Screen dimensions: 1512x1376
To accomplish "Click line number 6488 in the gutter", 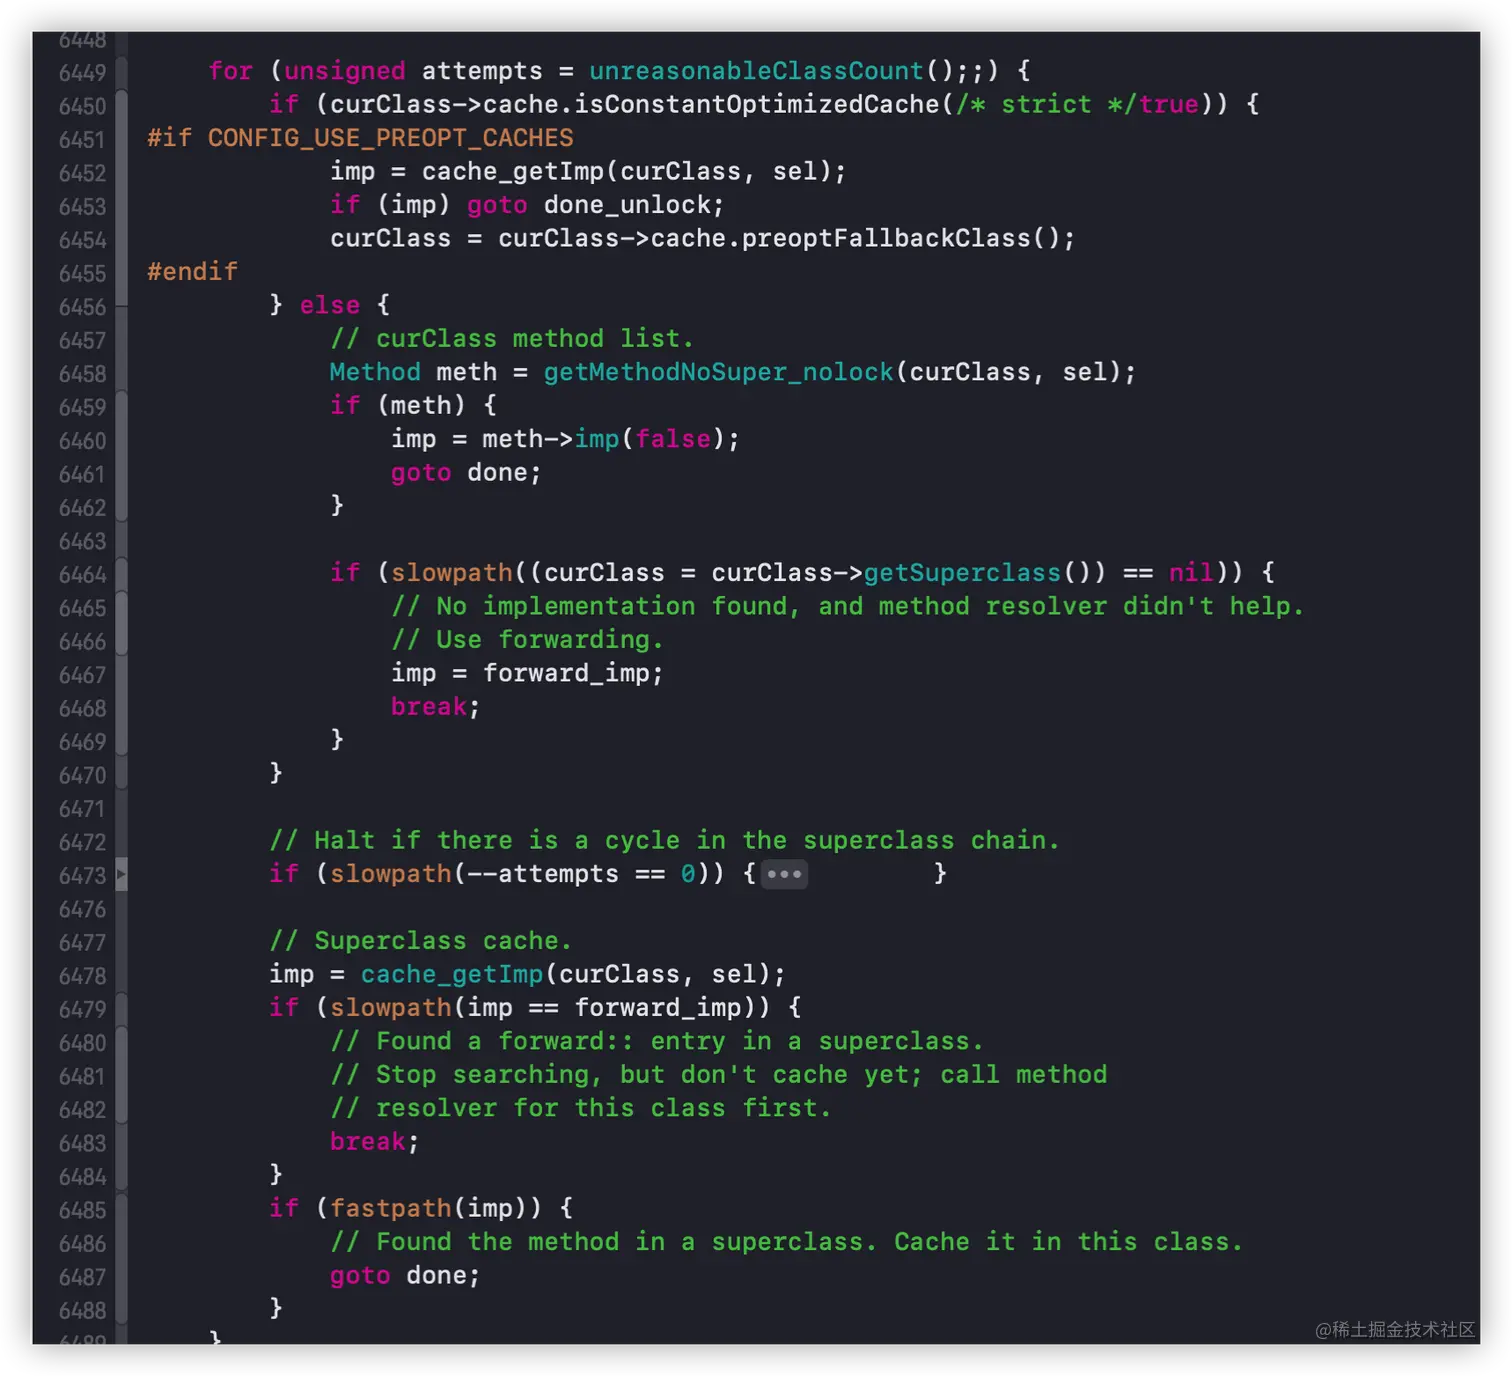I will click(x=82, y=1311).
